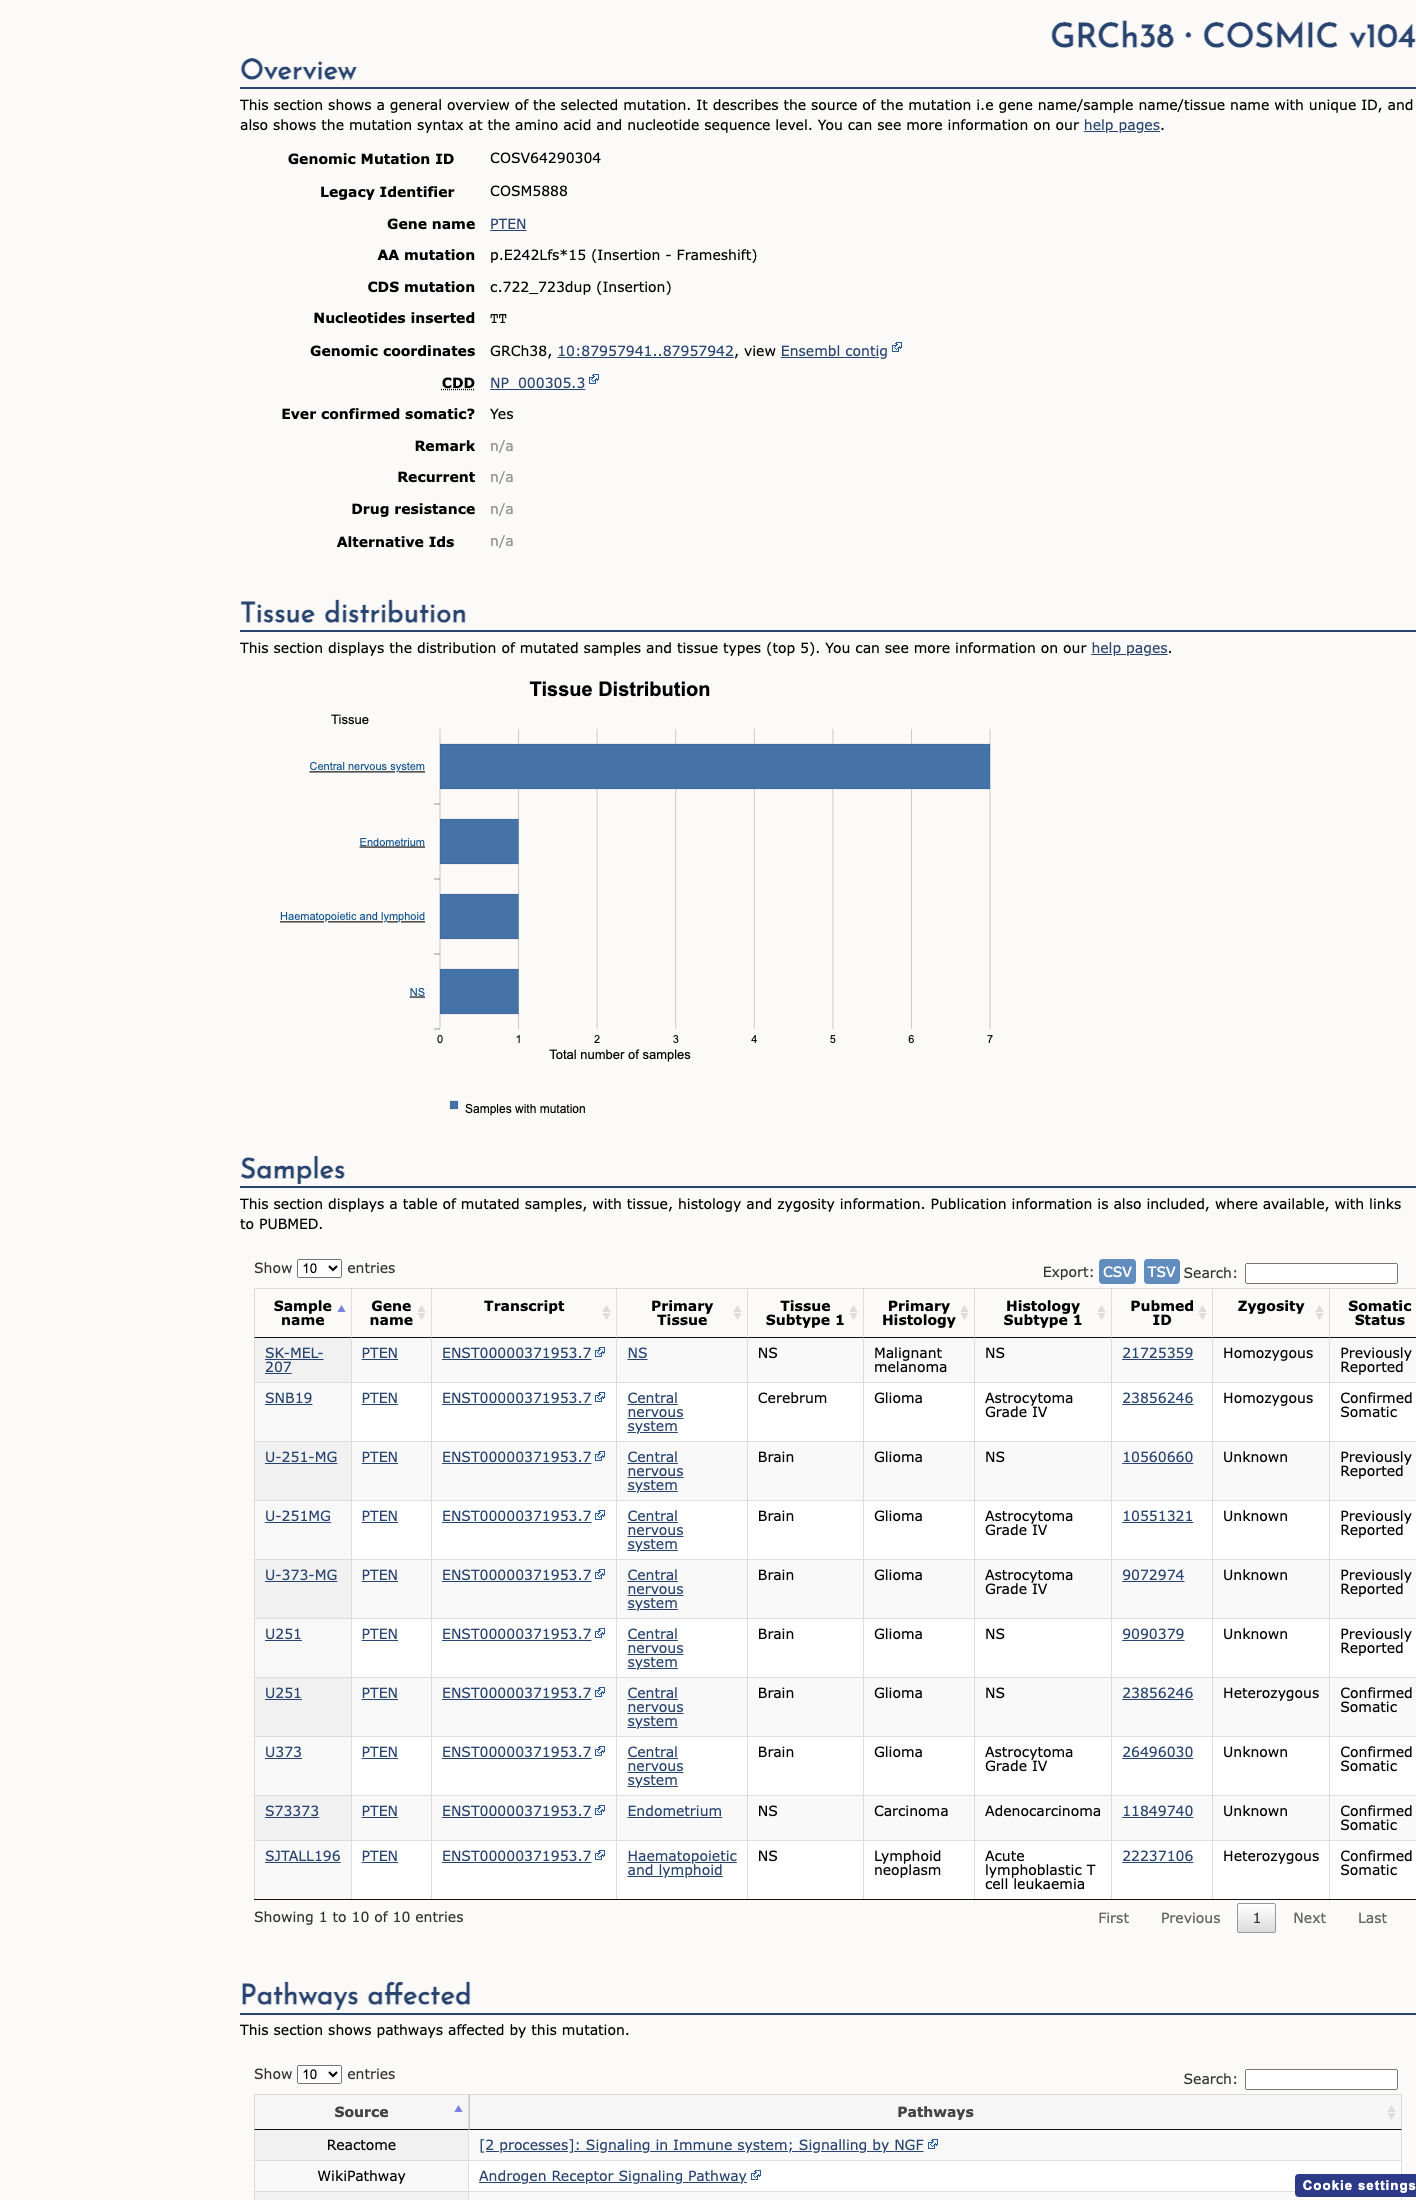This screenshot has width=1416, height=2200.
Task: Open the Central nervous system chart label link
Action: click(x=367, y=766)
